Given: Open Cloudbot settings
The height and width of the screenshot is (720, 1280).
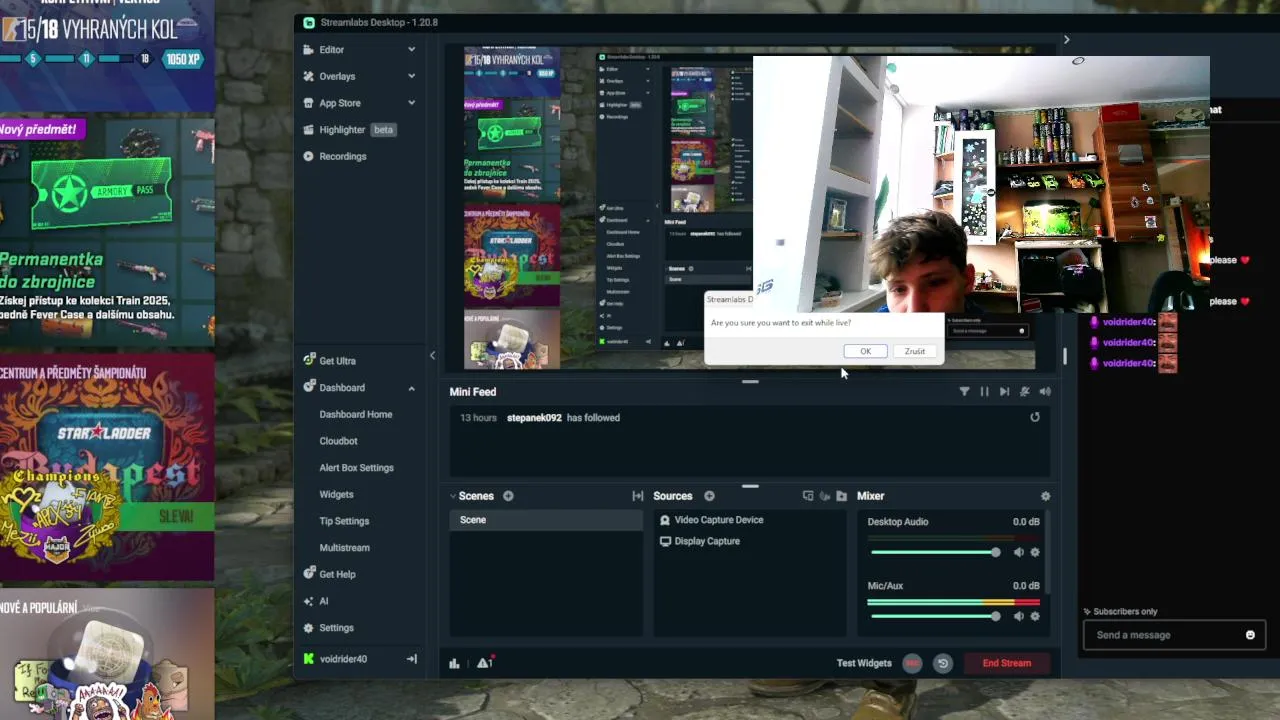Looking at the screenshot, I should click(338, 441).
